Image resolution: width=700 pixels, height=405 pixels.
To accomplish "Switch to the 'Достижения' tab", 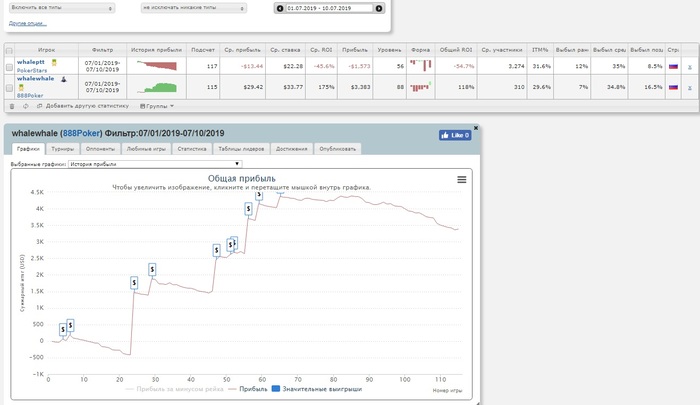I will point(292,149).
